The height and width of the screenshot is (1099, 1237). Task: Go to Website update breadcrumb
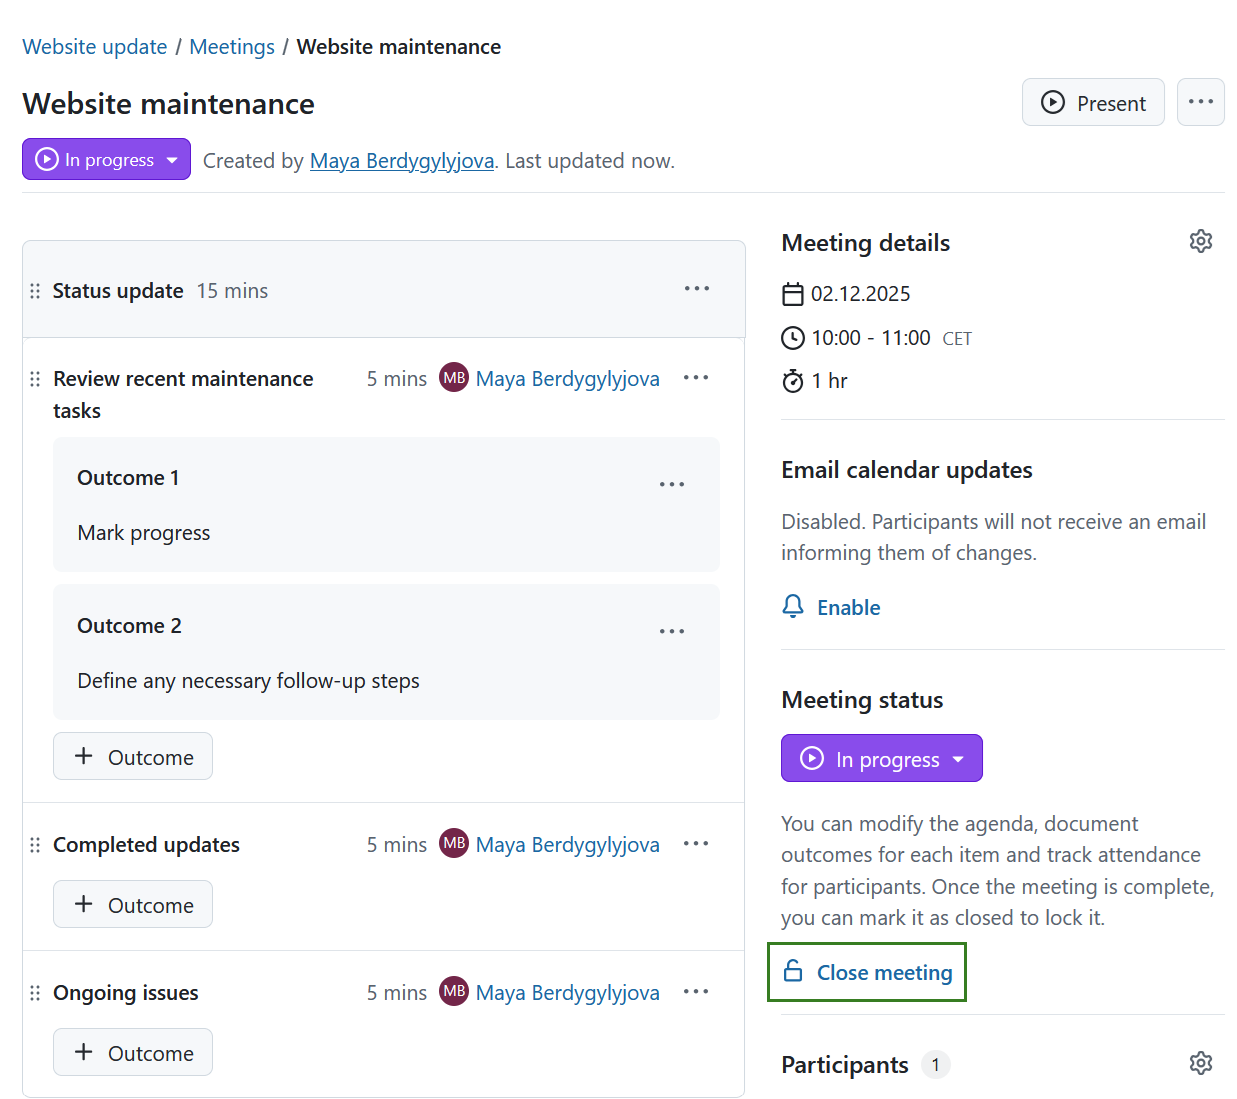(x=95, y=47)
